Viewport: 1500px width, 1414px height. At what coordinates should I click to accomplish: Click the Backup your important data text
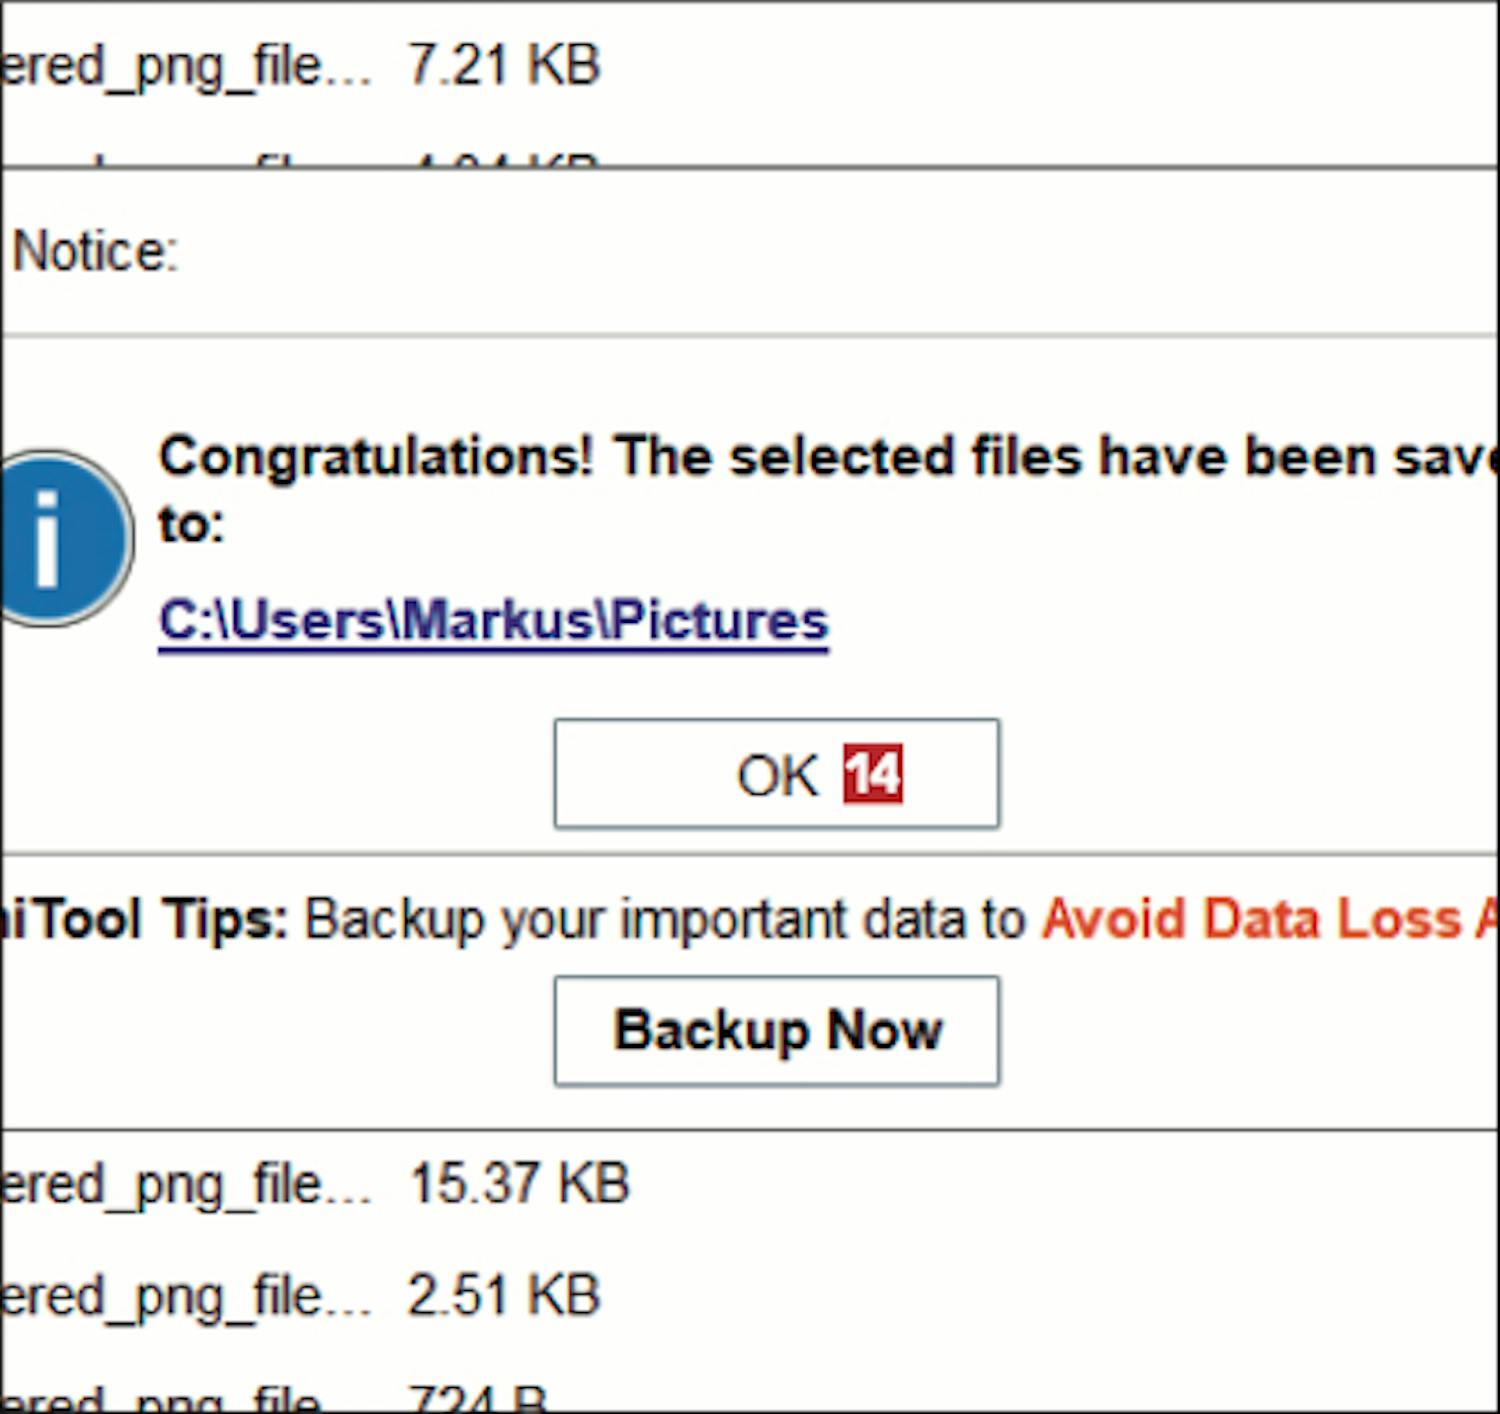point(665,919)
